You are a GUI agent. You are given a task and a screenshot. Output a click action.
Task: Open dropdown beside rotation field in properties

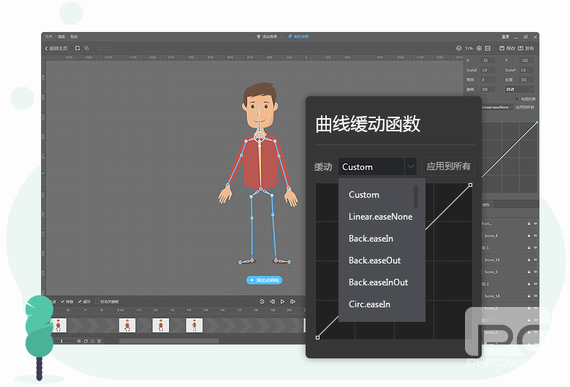click(x=519, y=89)
